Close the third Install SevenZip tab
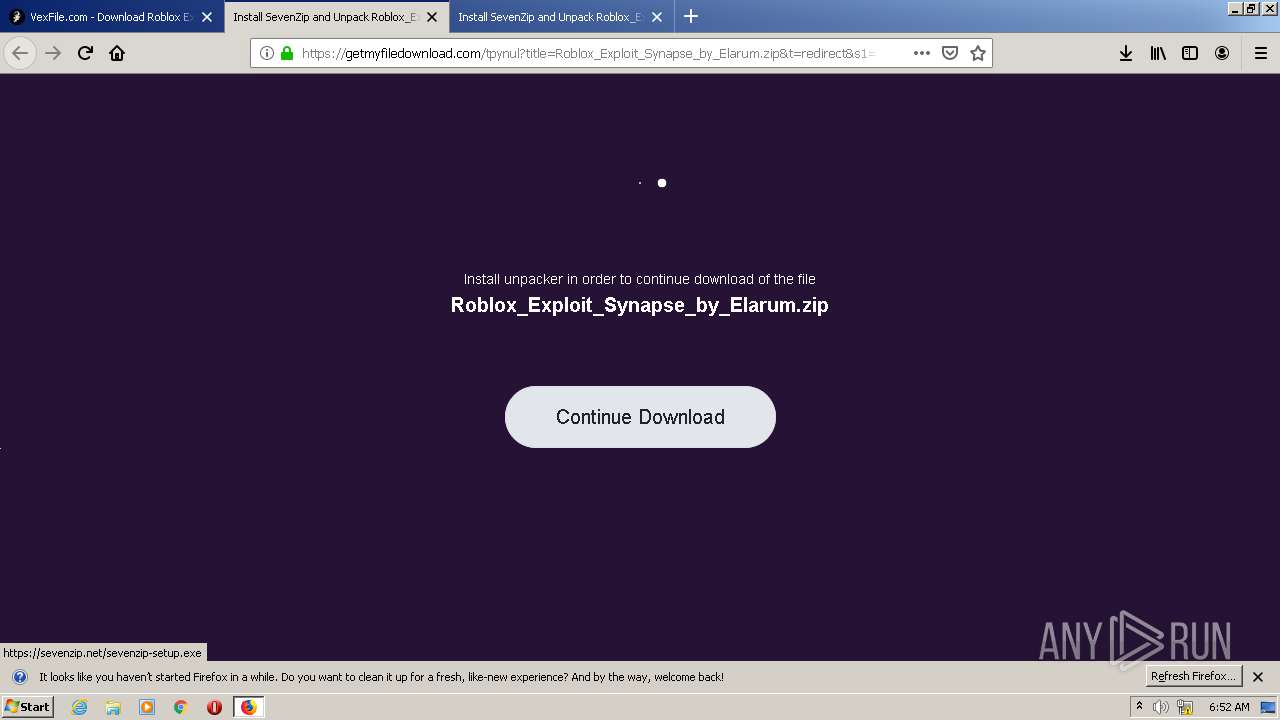 (657, 17)
